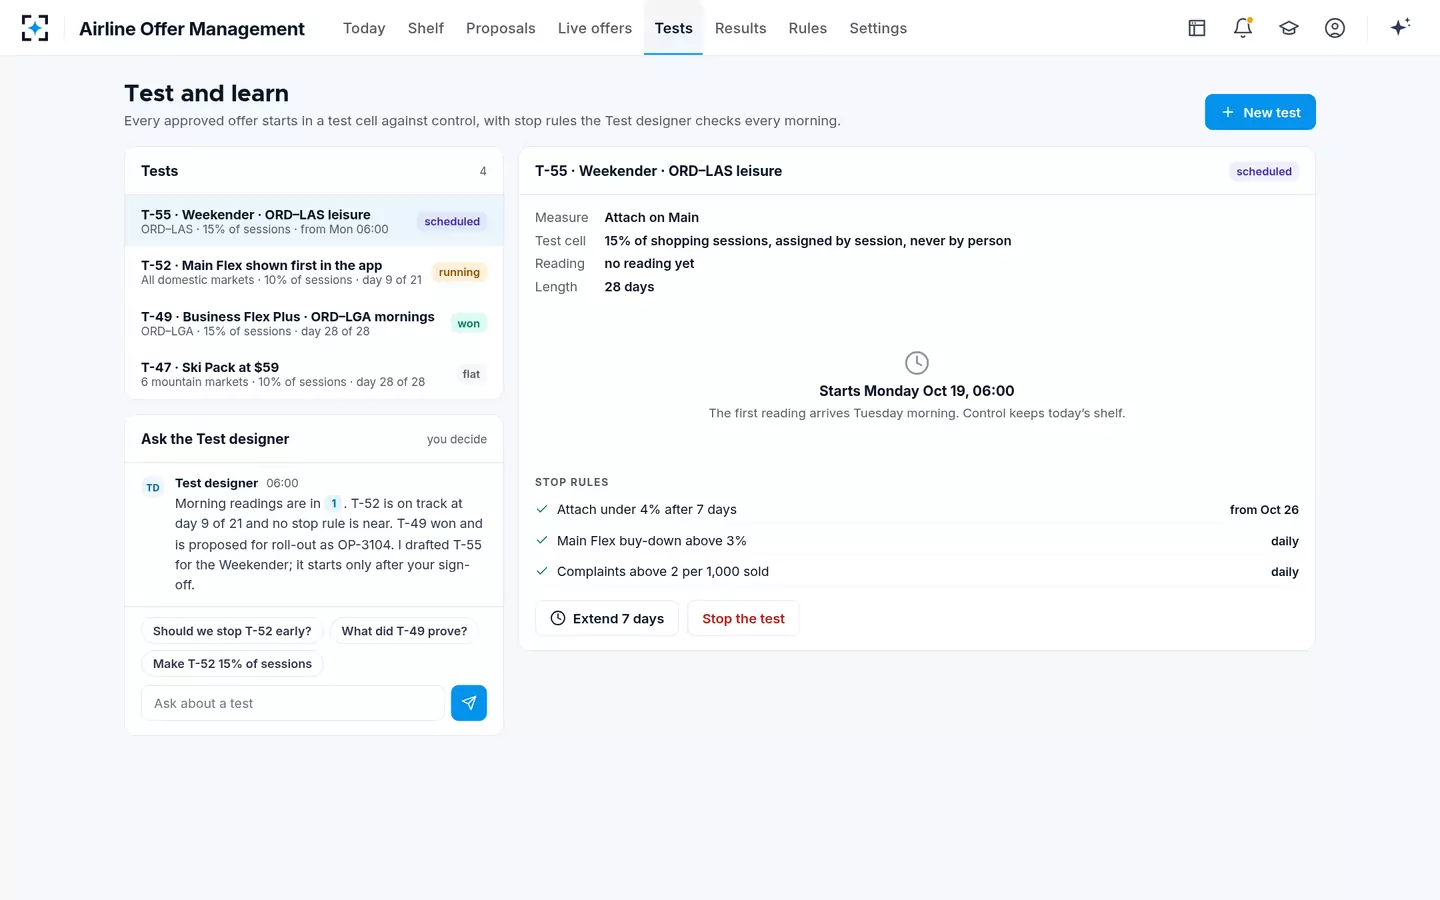Switch to the Shelf tab

coord(426,28)
